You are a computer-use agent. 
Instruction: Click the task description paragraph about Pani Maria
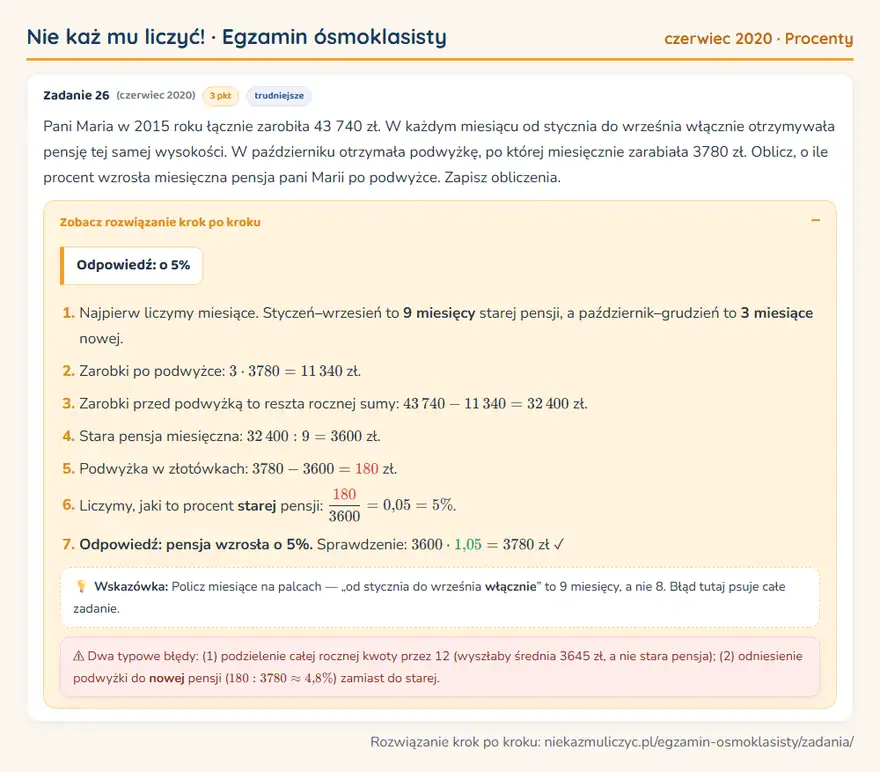point(439,151)
